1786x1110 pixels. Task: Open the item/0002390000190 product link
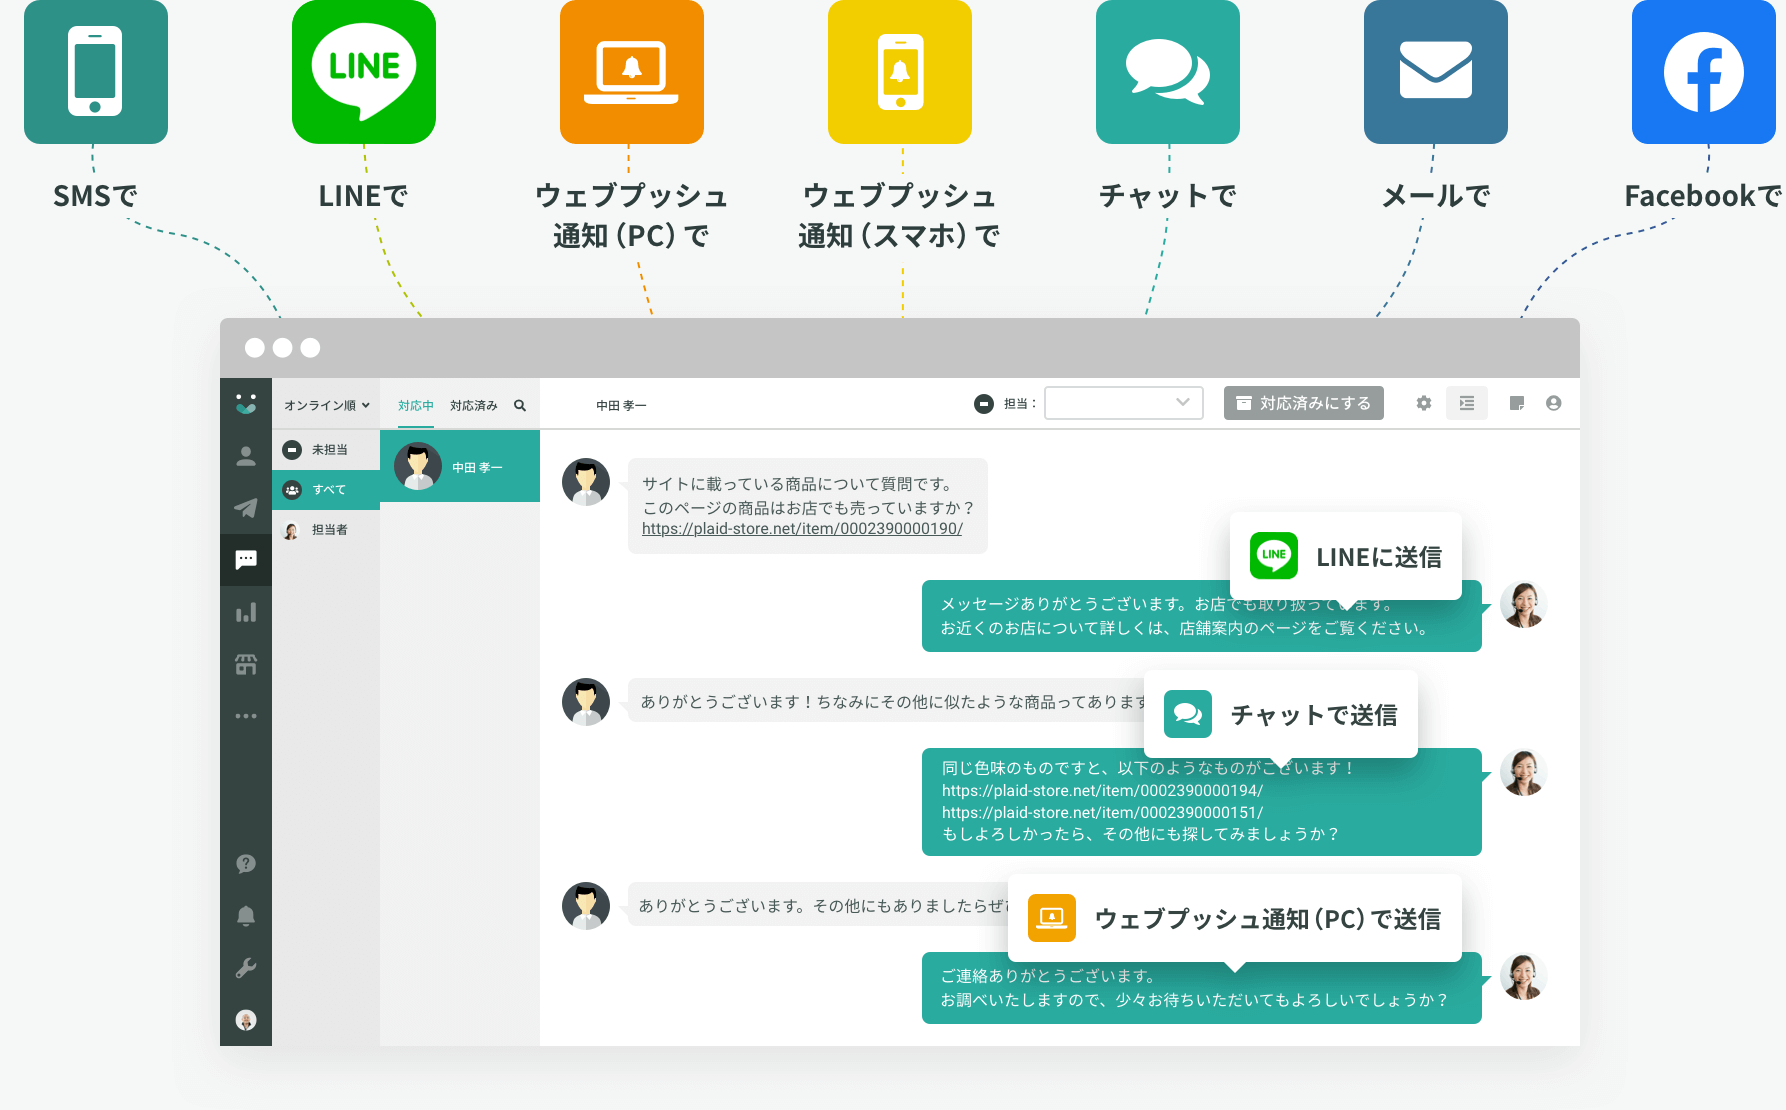pos(802,528)
